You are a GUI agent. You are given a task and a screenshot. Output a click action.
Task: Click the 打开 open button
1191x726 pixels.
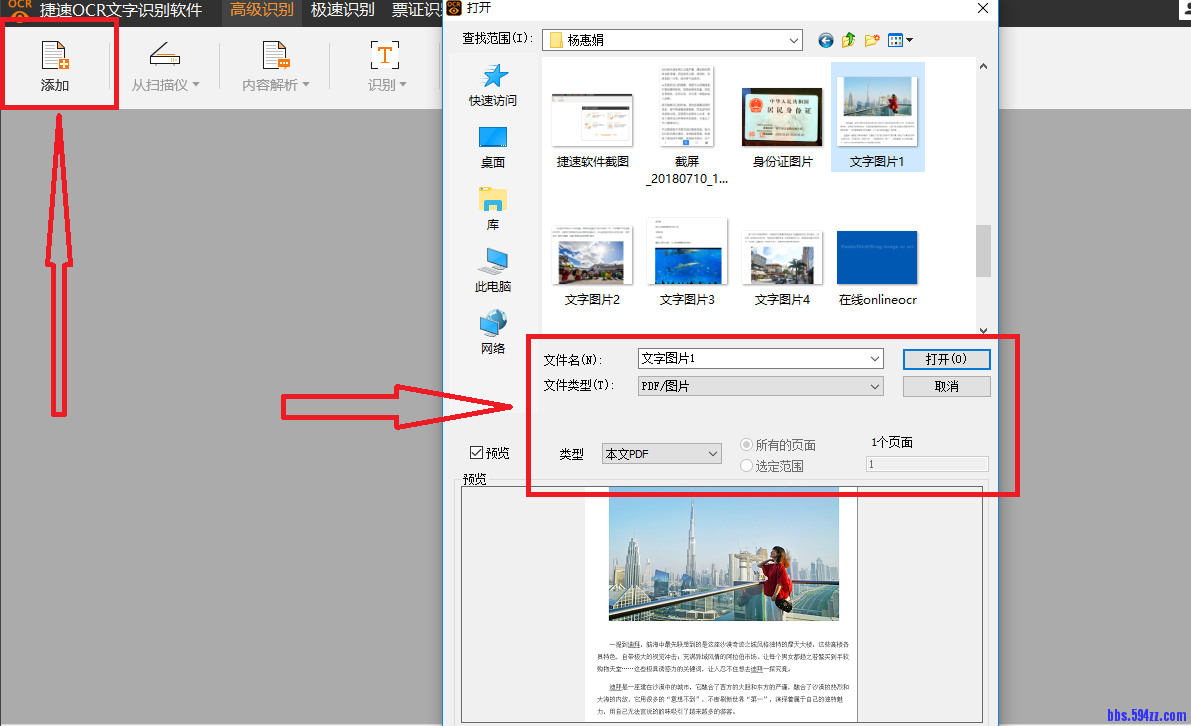(x=945, y=359)
